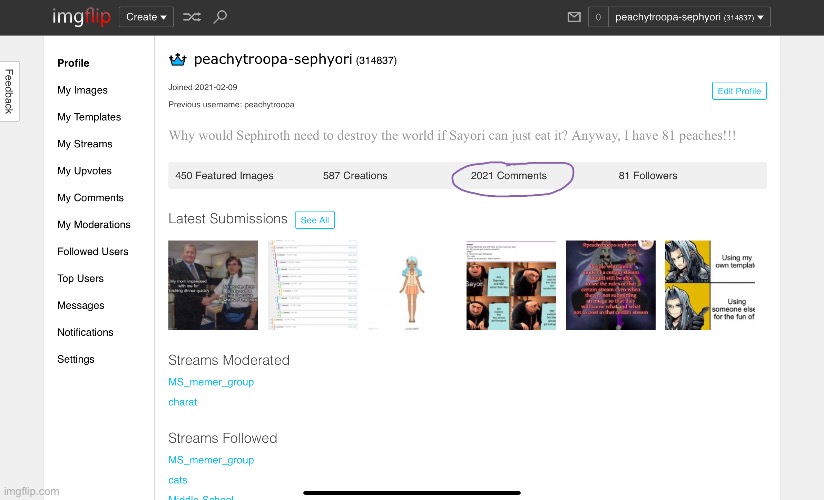Open peachytroopa-sephyori account dropdown
The image size is (824, 500).
[690, 17]
